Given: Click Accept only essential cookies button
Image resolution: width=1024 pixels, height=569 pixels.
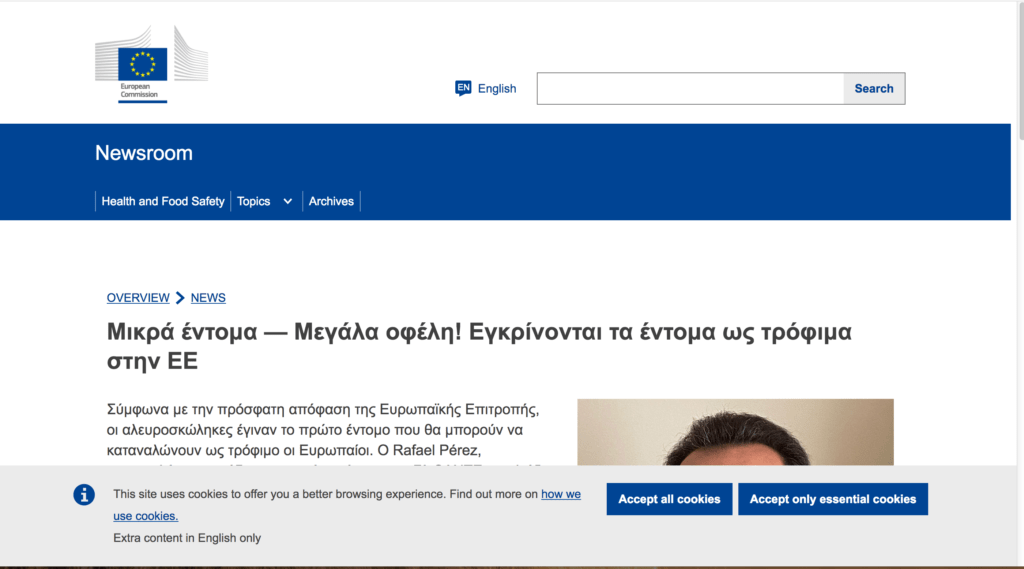Looking at the screenshot, I should (833, 499).
